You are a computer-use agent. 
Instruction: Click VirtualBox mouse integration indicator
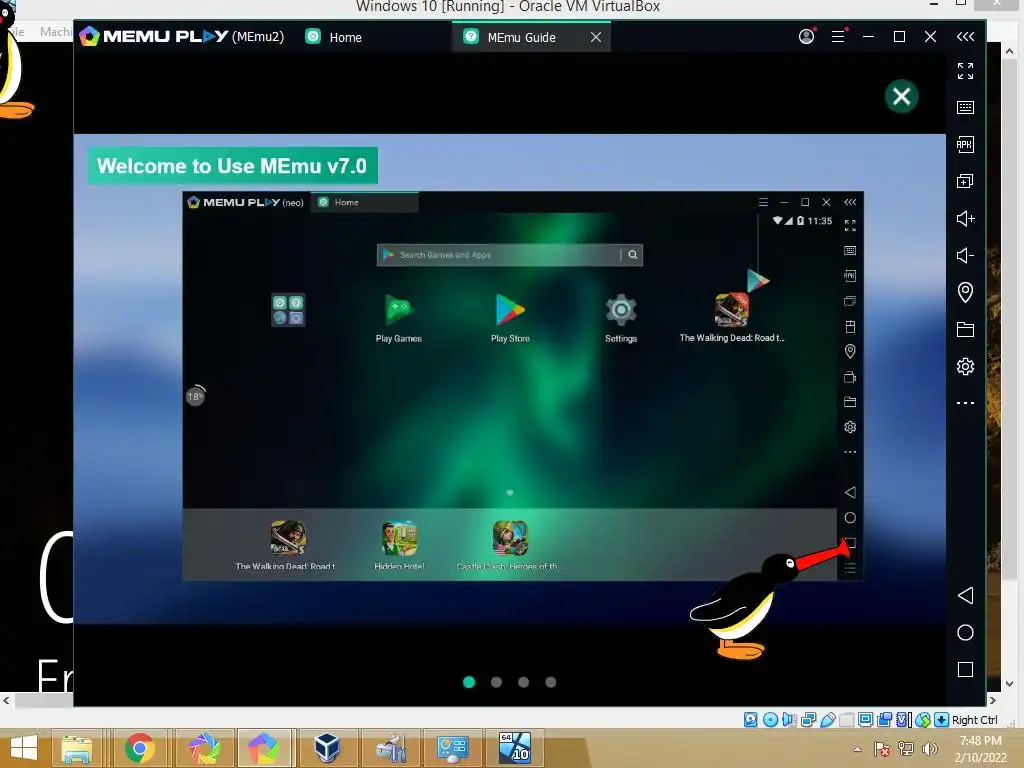click(x=923, y=720)
